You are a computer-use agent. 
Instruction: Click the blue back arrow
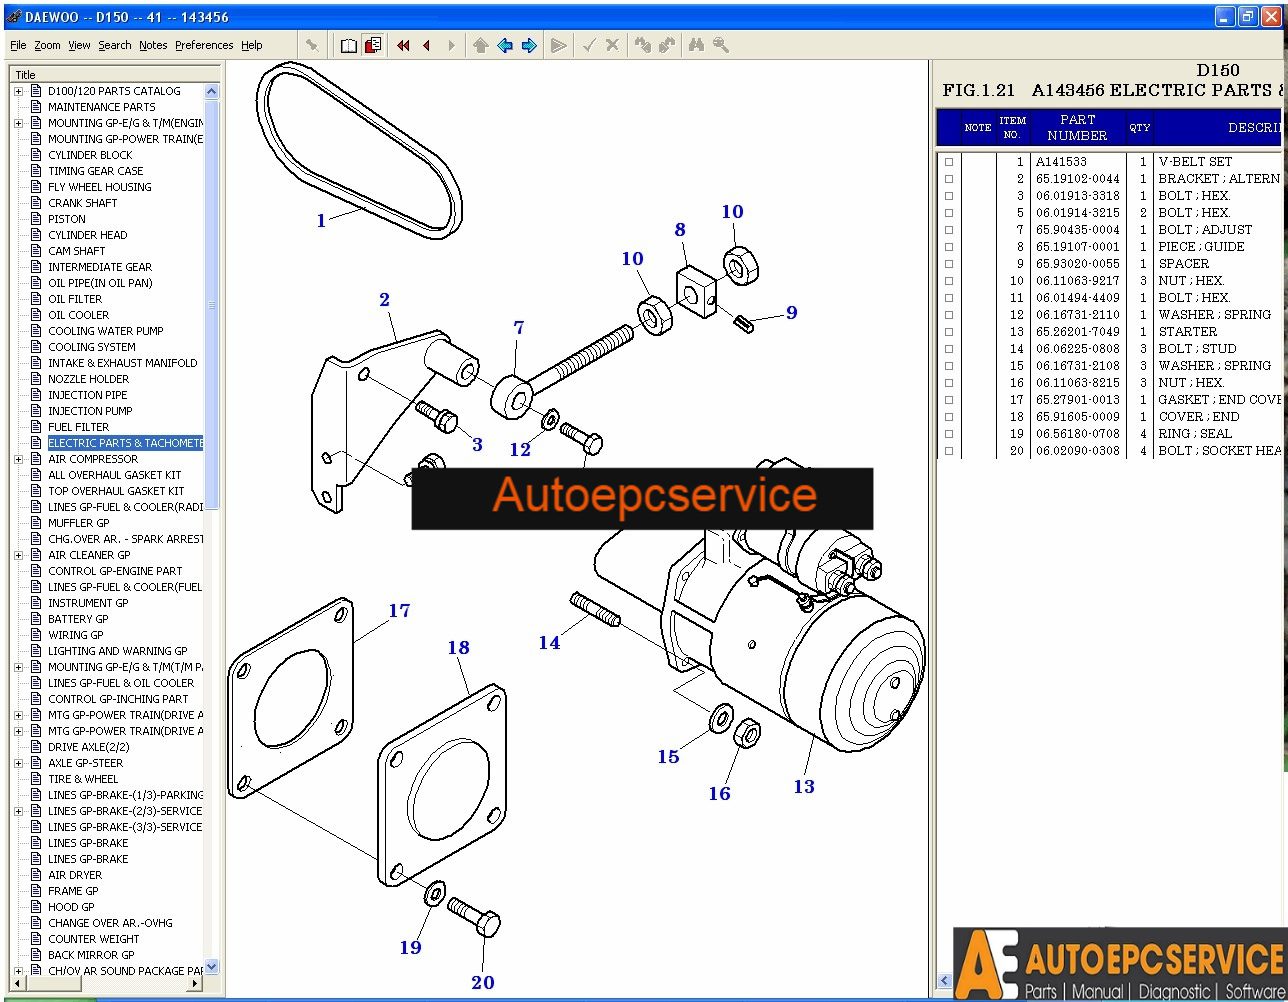505,45
